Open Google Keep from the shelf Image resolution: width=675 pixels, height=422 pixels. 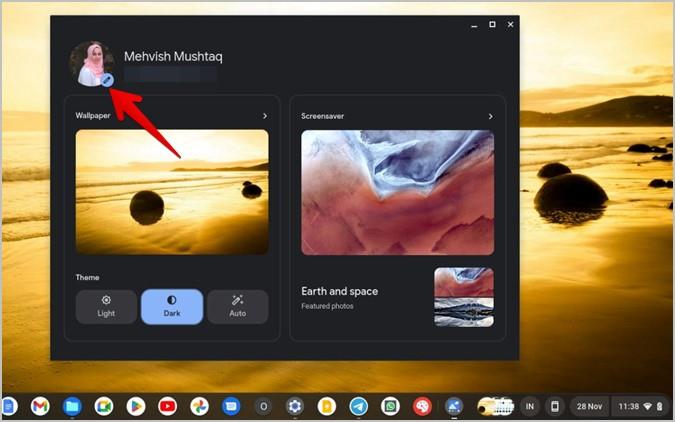[x=327, y=406]
